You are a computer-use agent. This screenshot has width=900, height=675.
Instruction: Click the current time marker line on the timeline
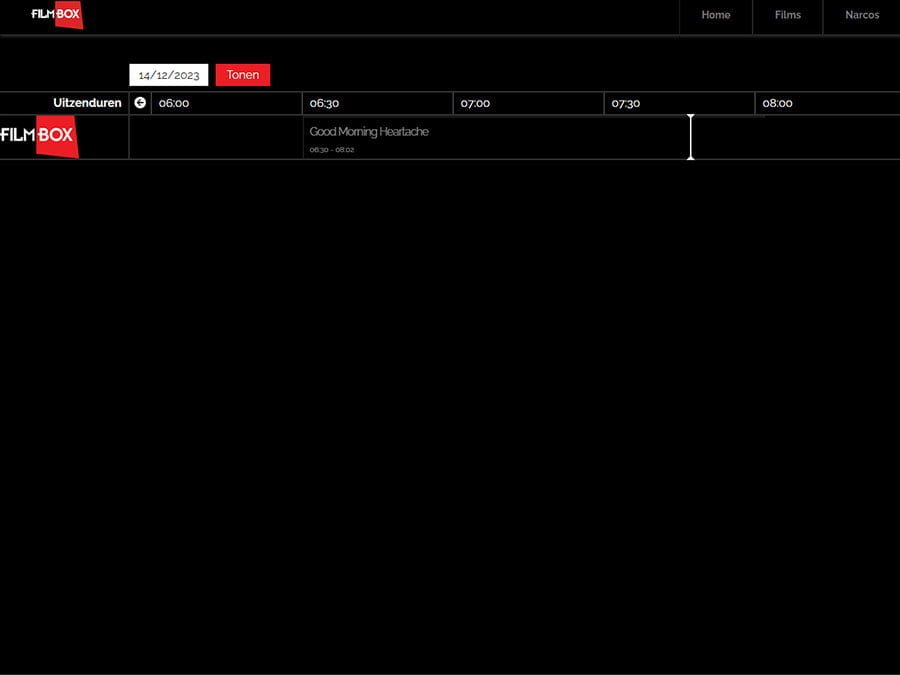pyautogui.click(x=690, y=137)
